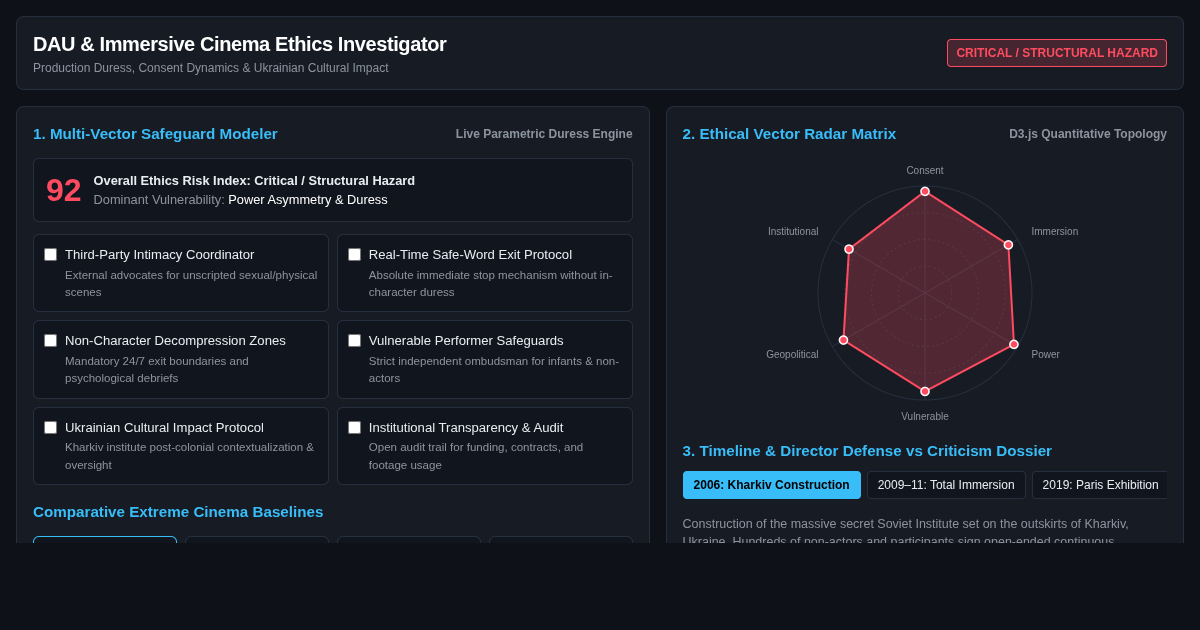Click Absolute immediate stop mechanism description
This screenshot has height=630, width=1200.
[x=491, y=283]
